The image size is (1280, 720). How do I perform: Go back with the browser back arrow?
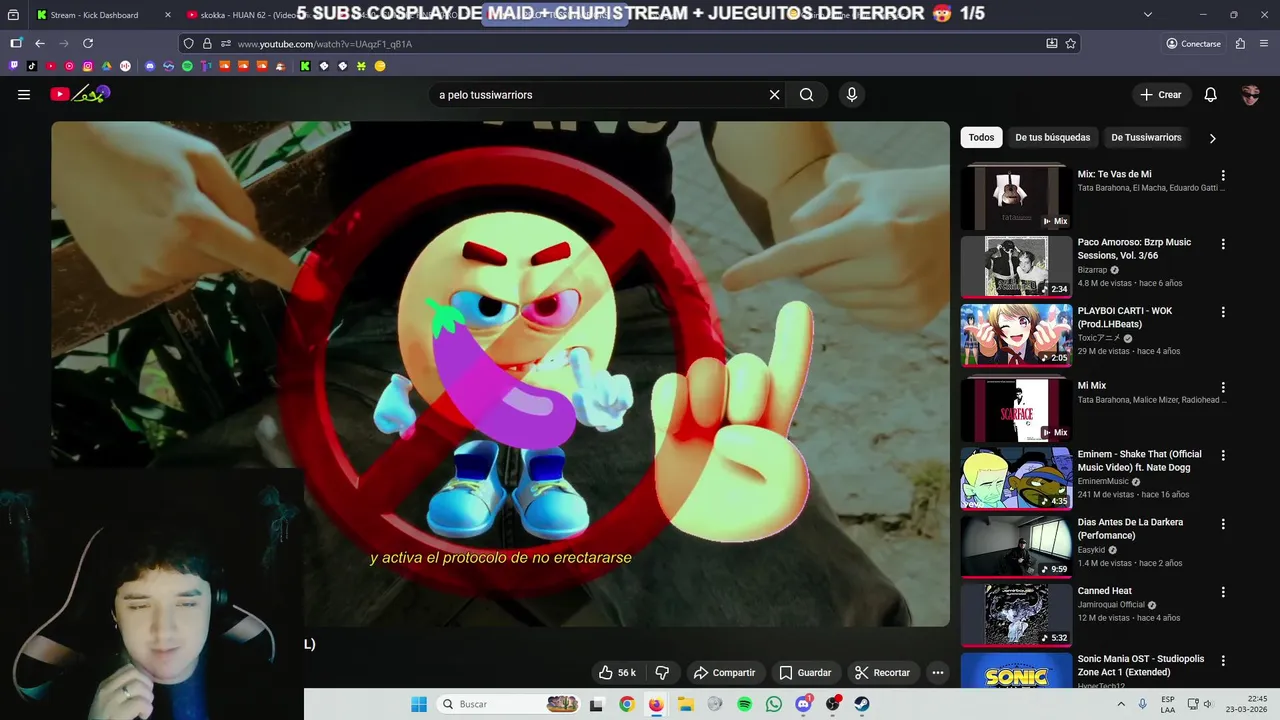40,44
